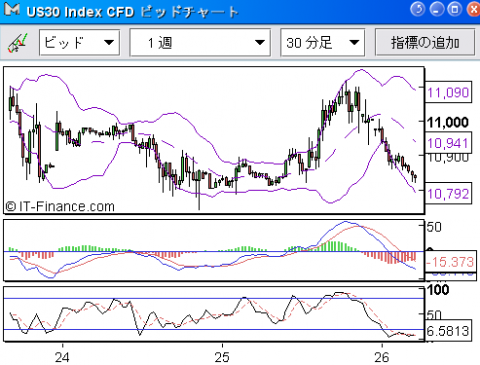Click the -15.373 MACD value label
This screenshot has width=480, height=365.
point(450,262)
